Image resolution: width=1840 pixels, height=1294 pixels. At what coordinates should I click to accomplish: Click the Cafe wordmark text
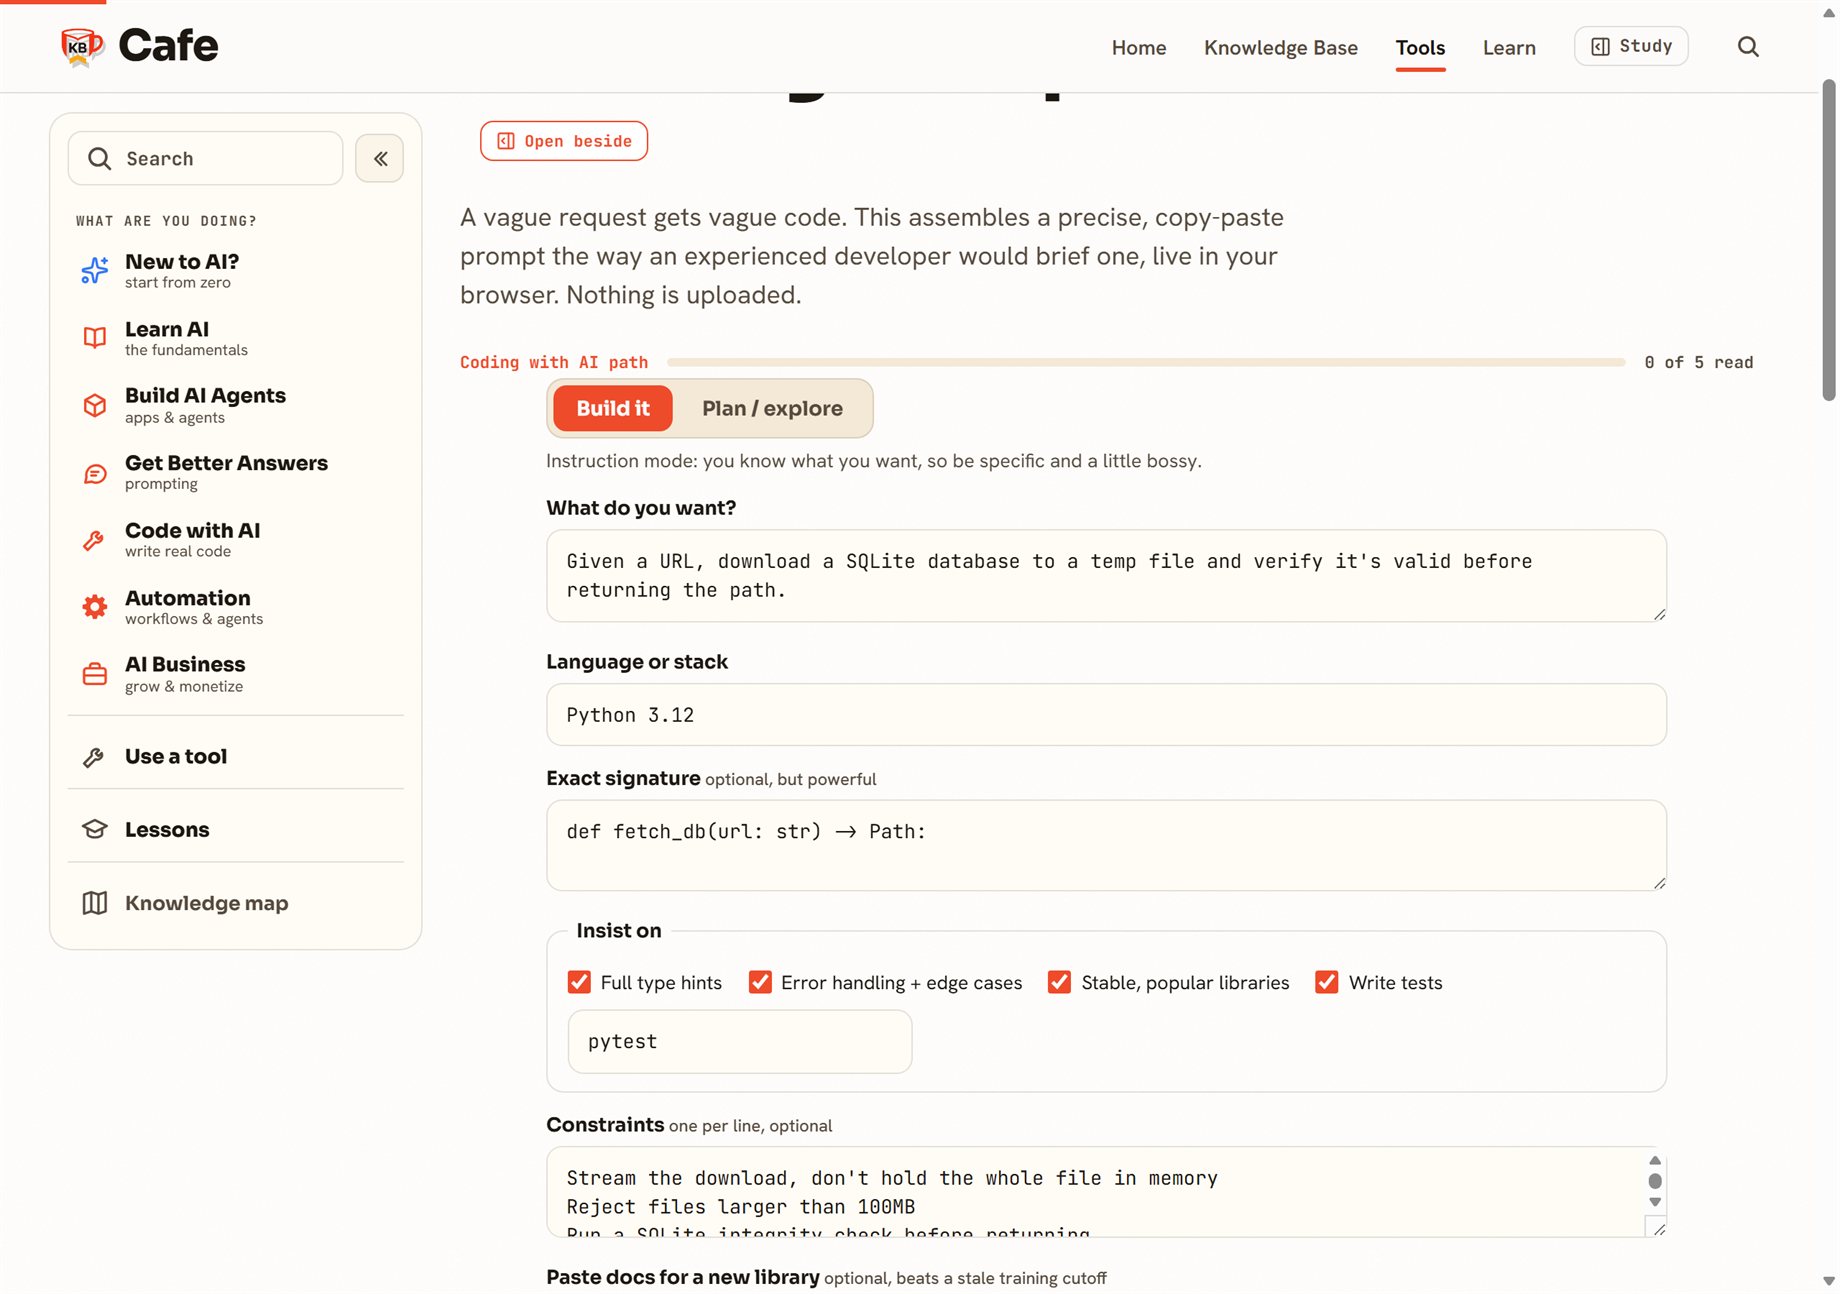tap(168, 46)
